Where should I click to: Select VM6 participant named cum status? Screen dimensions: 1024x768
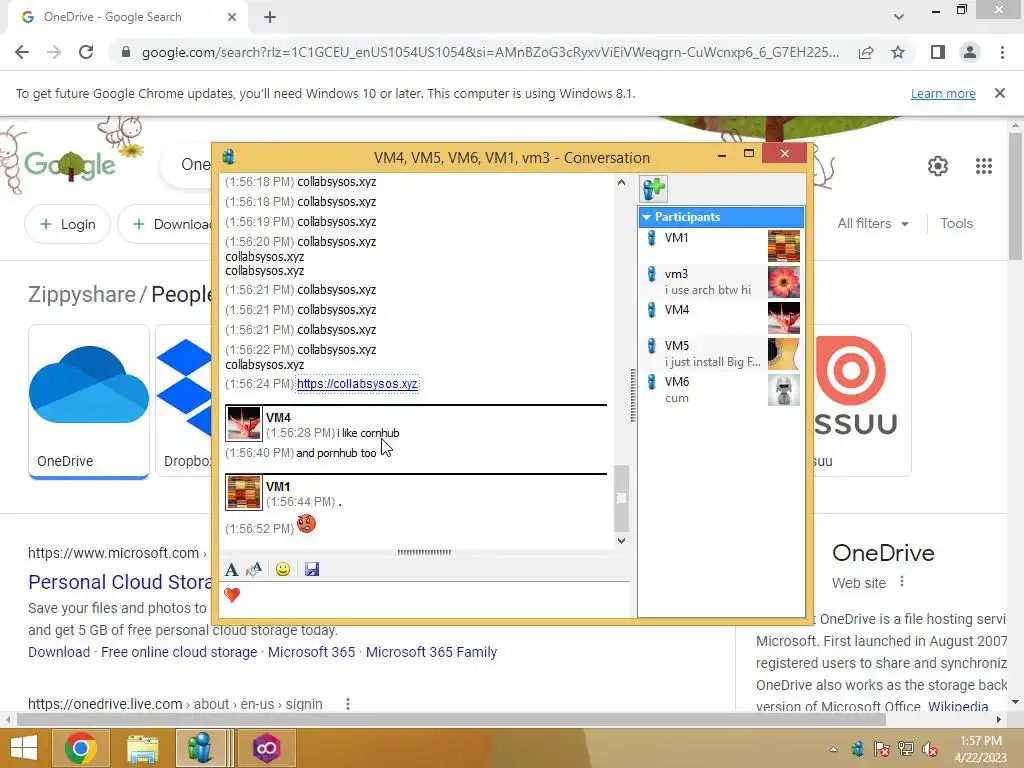pyautogui.click(x=721, y=389)
